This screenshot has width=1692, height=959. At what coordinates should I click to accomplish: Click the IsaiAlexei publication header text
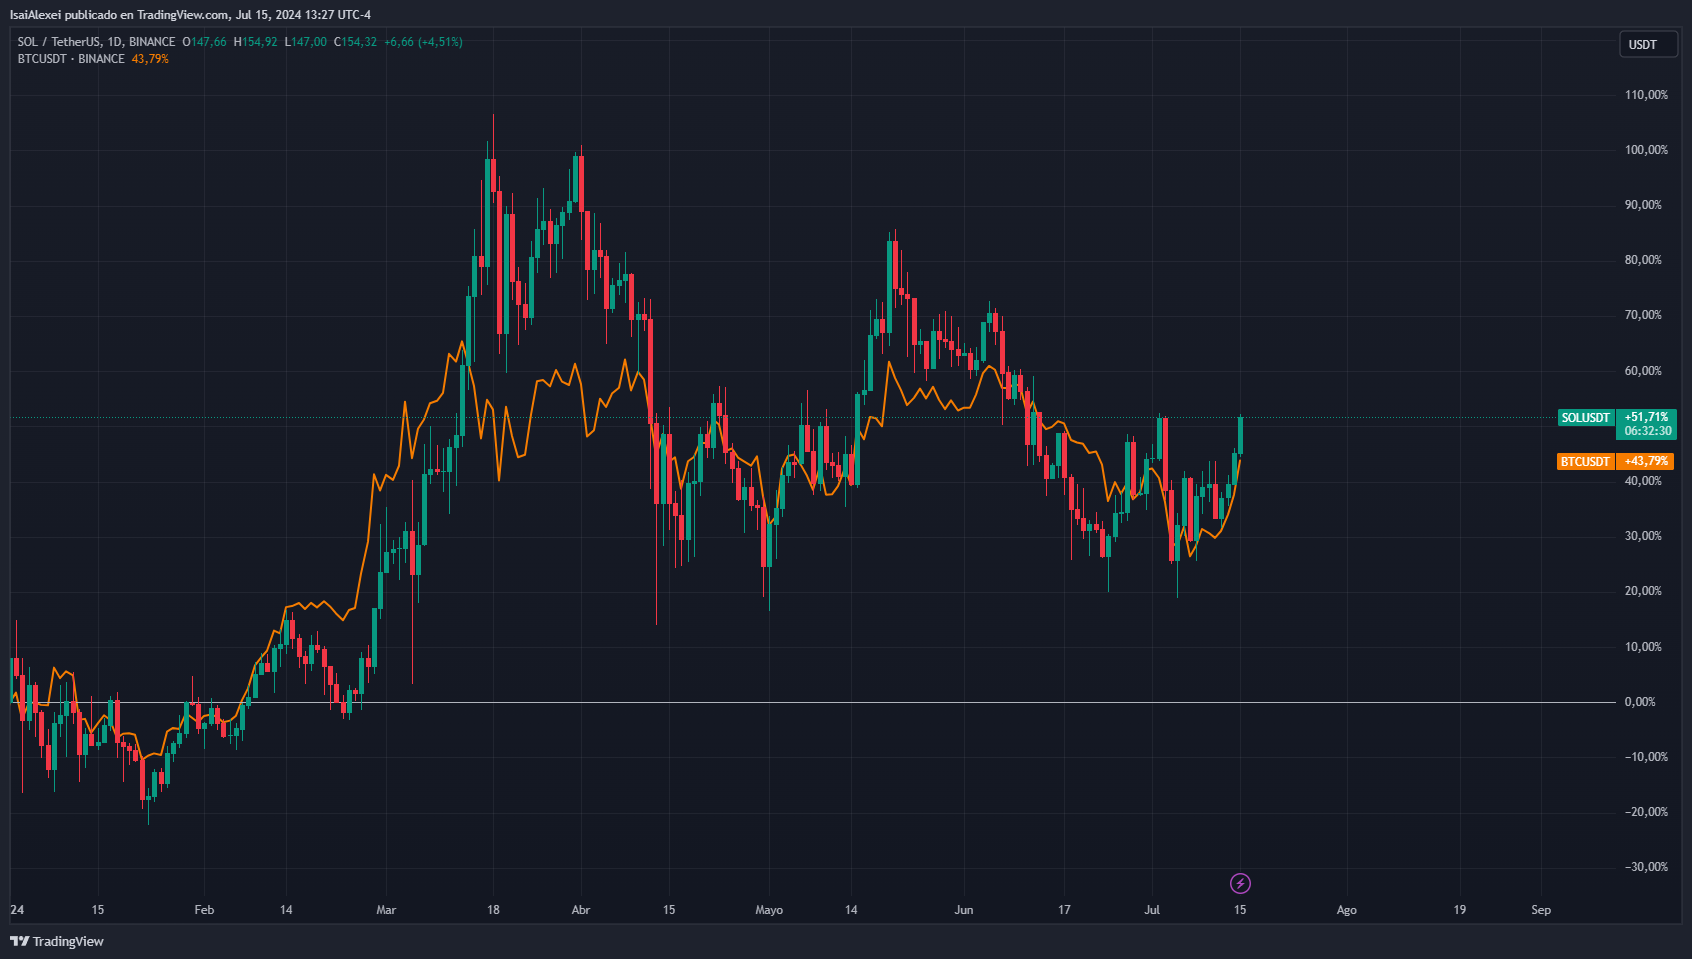point(190,15)
